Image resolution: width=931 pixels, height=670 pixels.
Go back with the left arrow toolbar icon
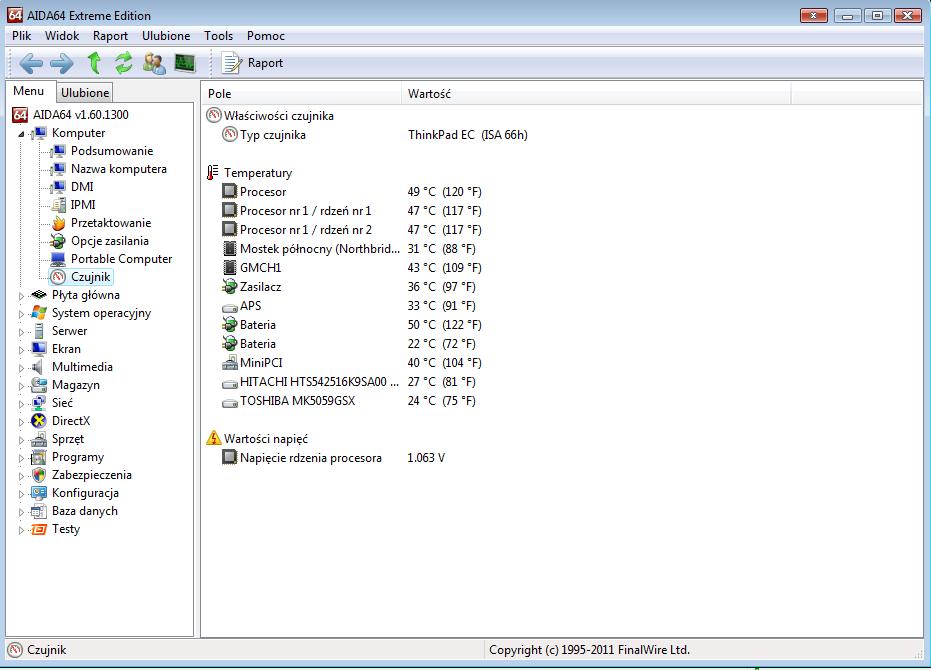(31, 63)
